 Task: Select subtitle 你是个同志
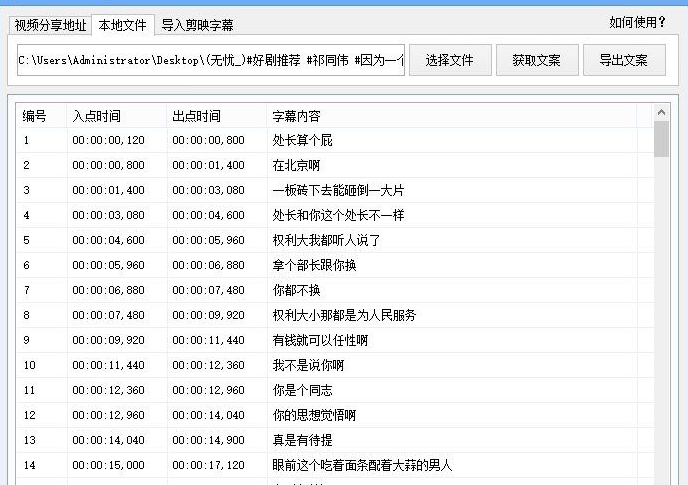point(302,391)
